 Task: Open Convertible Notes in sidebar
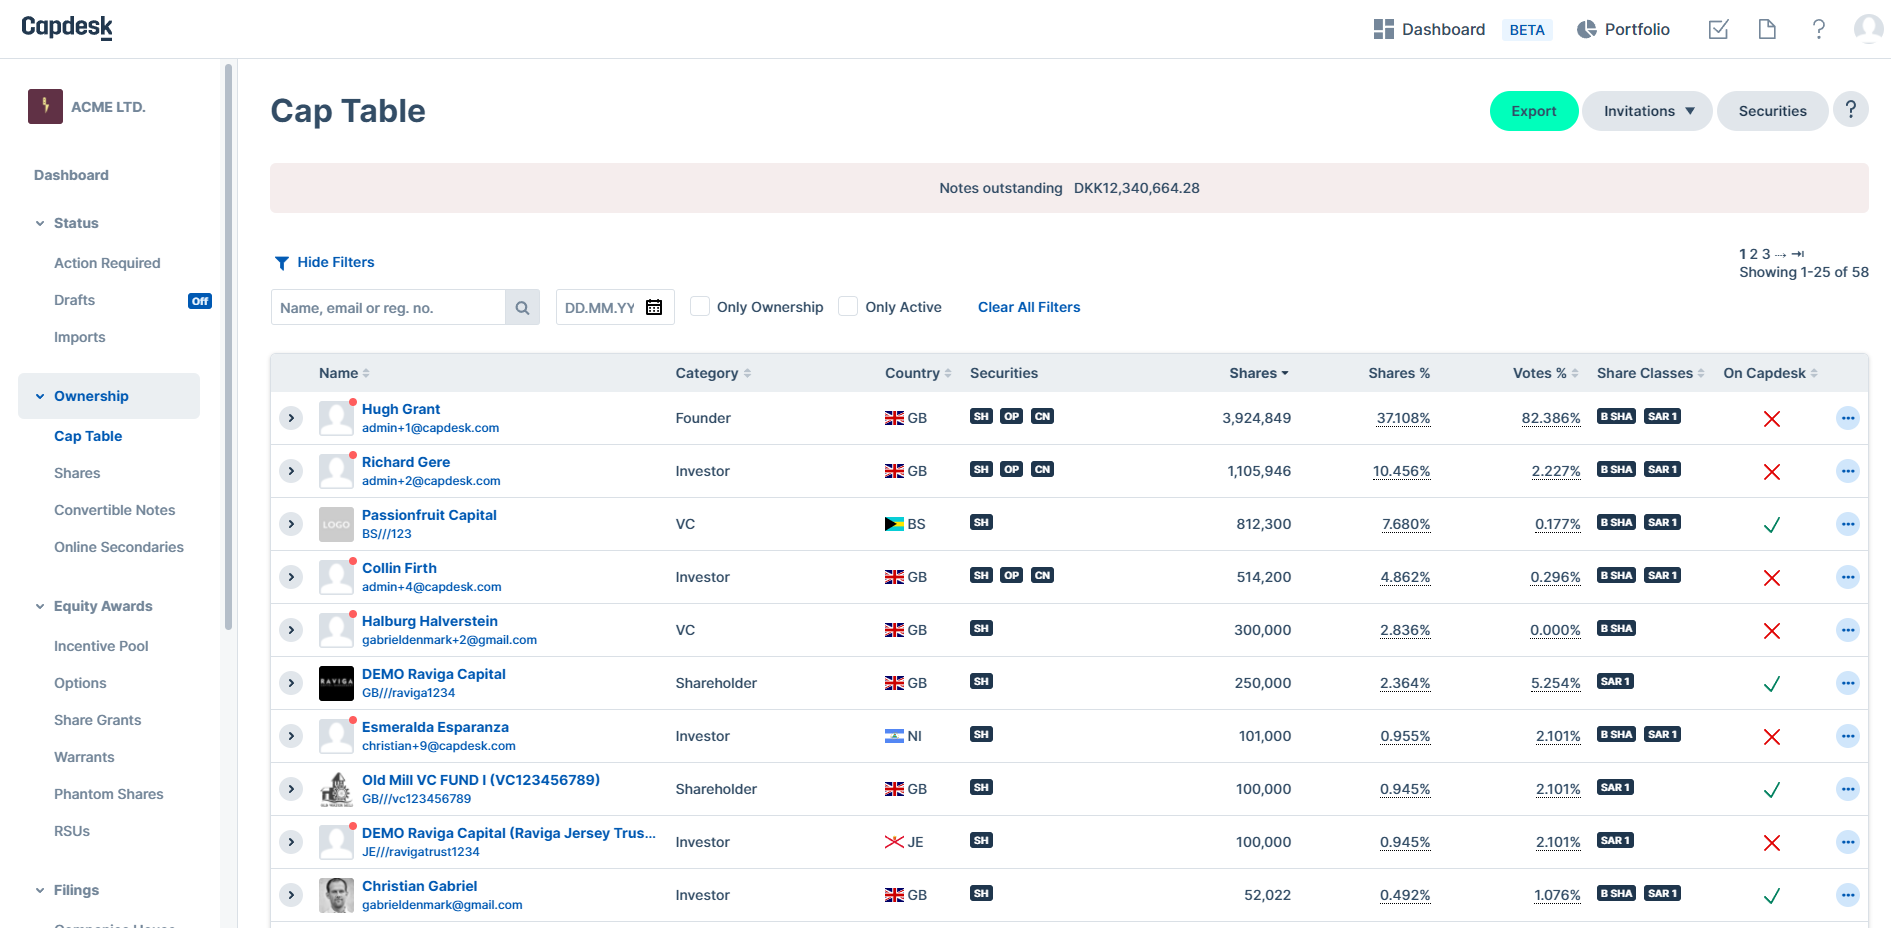[x=114, y=510]
